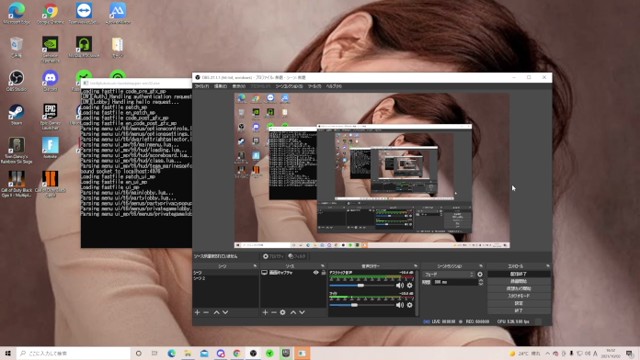
Task: Open the シーンコレクション menu in OBS
Action: [x=289, y=87]
